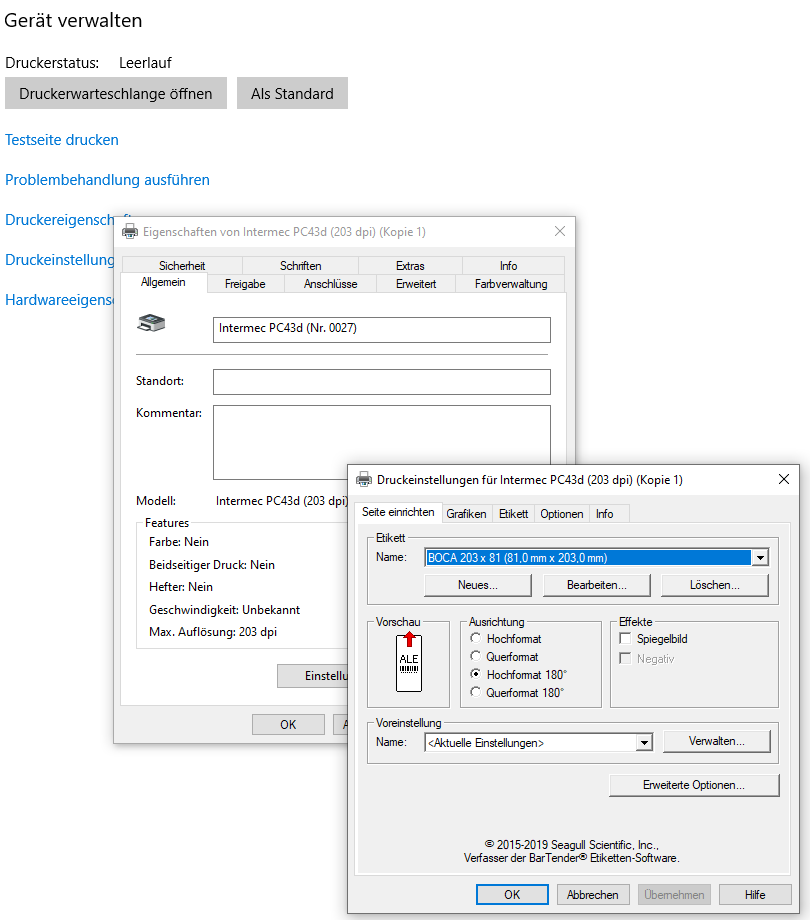The height and width of the screenshot is (920, 810).
Task: Switch to the Seite einrichten tab
Action: tap(398, 512)
